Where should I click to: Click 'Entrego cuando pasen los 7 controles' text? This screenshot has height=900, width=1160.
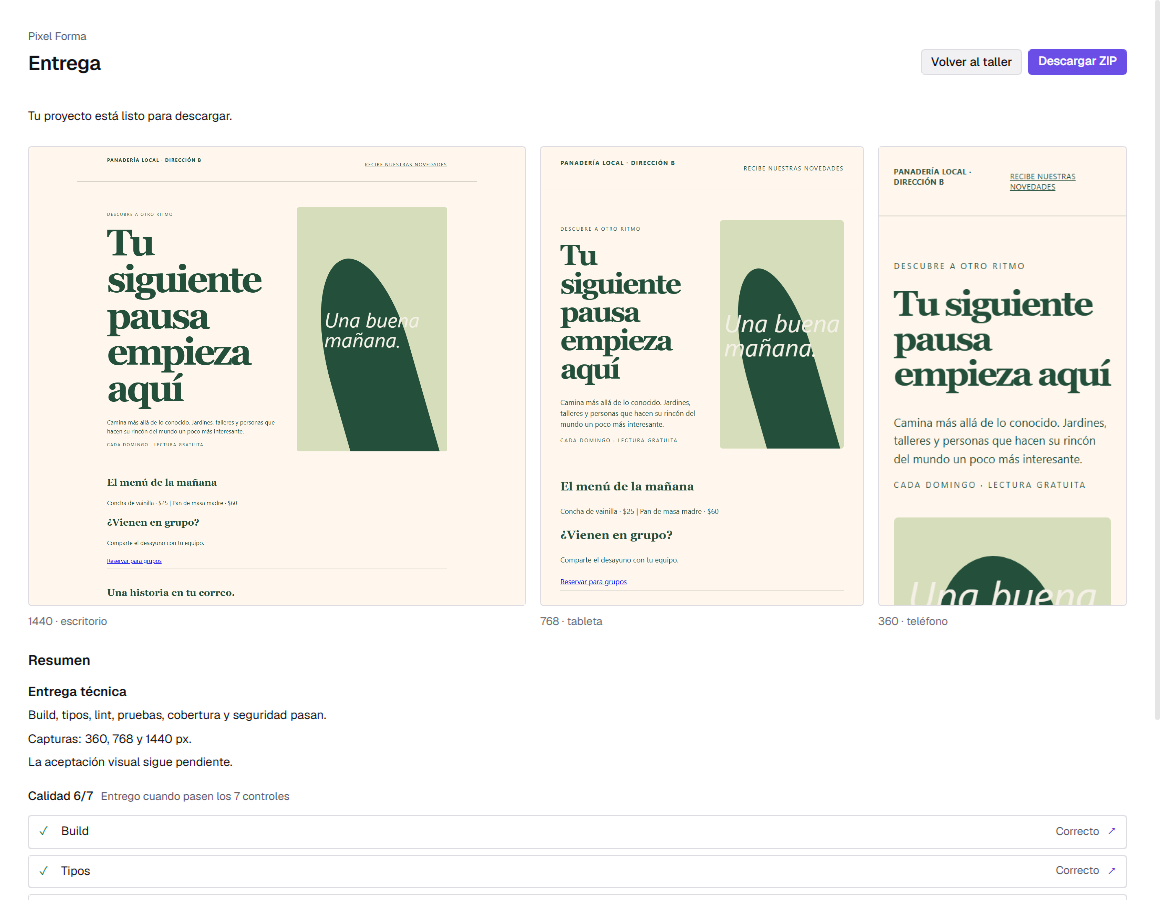click(x=195, y=796)
